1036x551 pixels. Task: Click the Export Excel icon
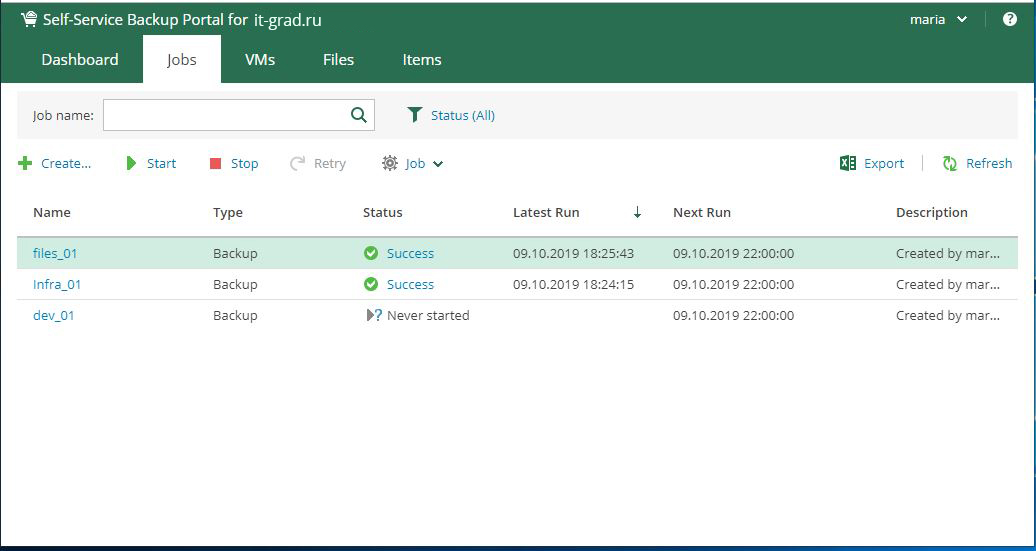click(848, 164)
